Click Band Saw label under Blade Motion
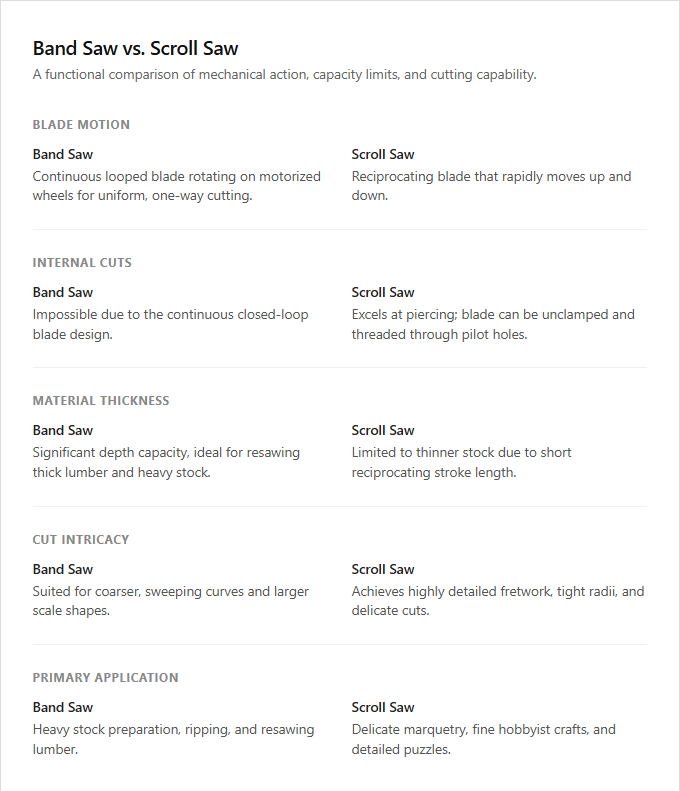Screen dimensions: 680x791 tap(63, 154)
